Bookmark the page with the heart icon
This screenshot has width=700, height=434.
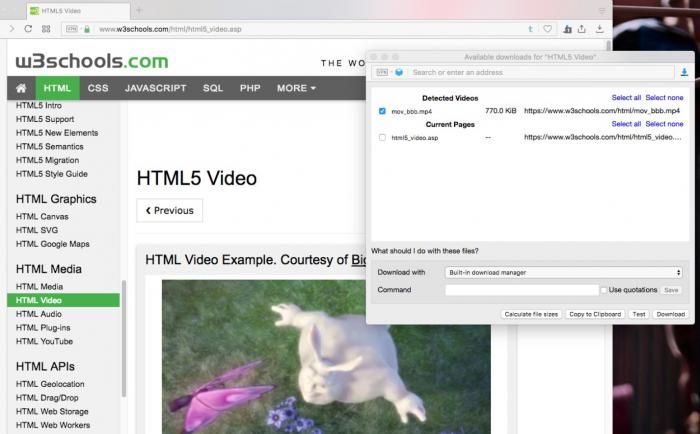[547, 29]
